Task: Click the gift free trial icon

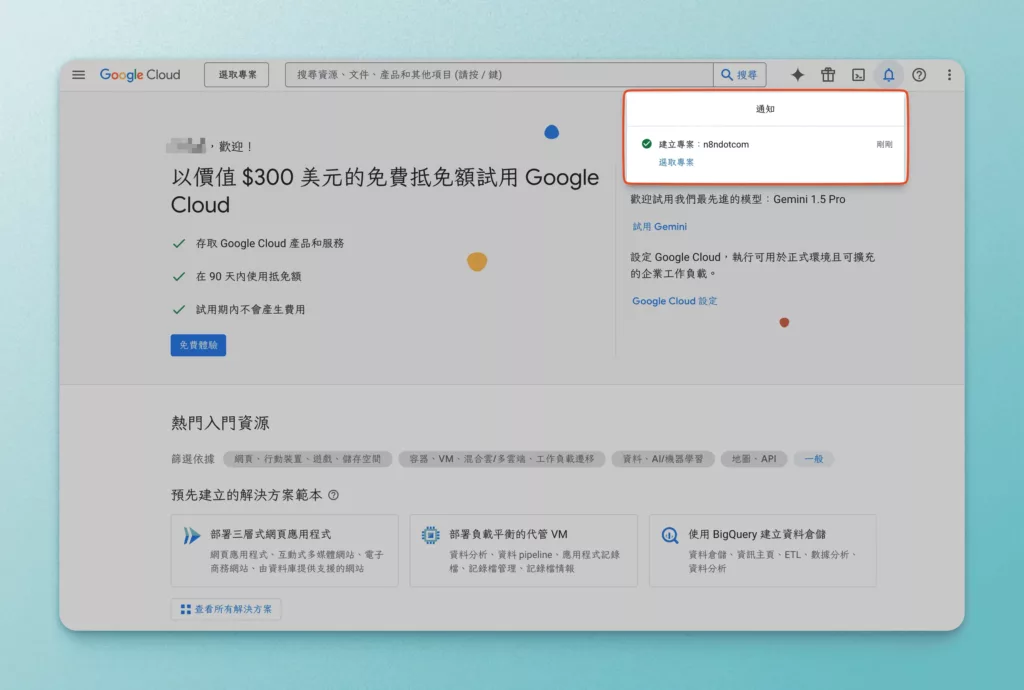Action: point(828,75)
